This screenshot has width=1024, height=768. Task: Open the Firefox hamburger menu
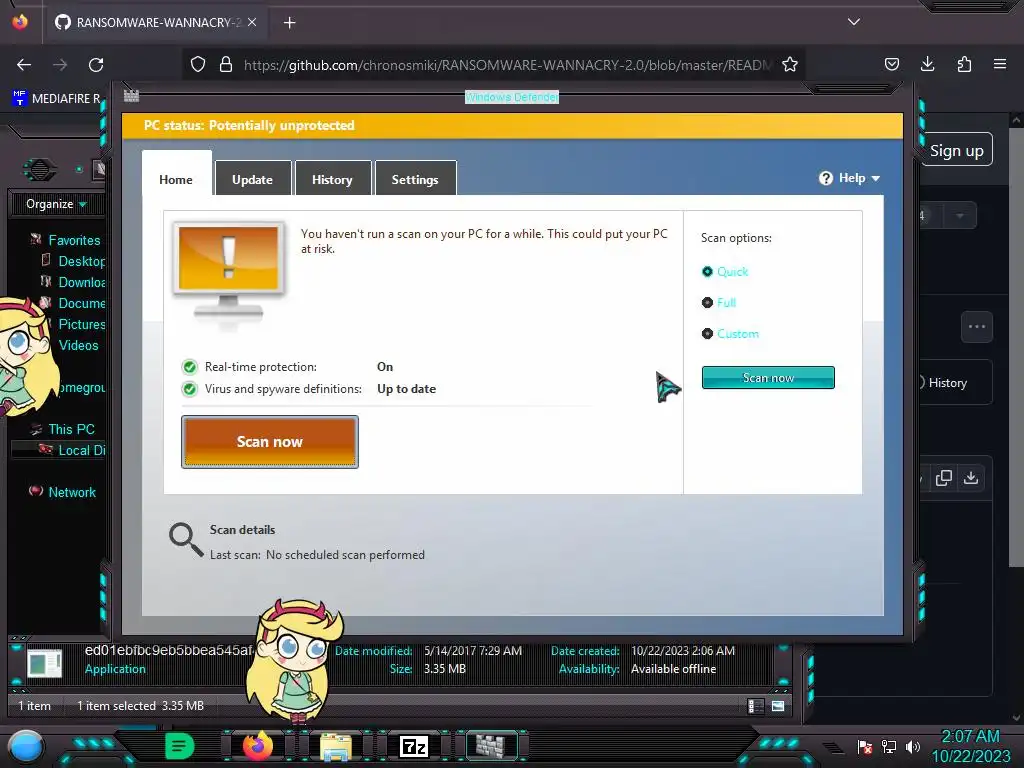1000,65
